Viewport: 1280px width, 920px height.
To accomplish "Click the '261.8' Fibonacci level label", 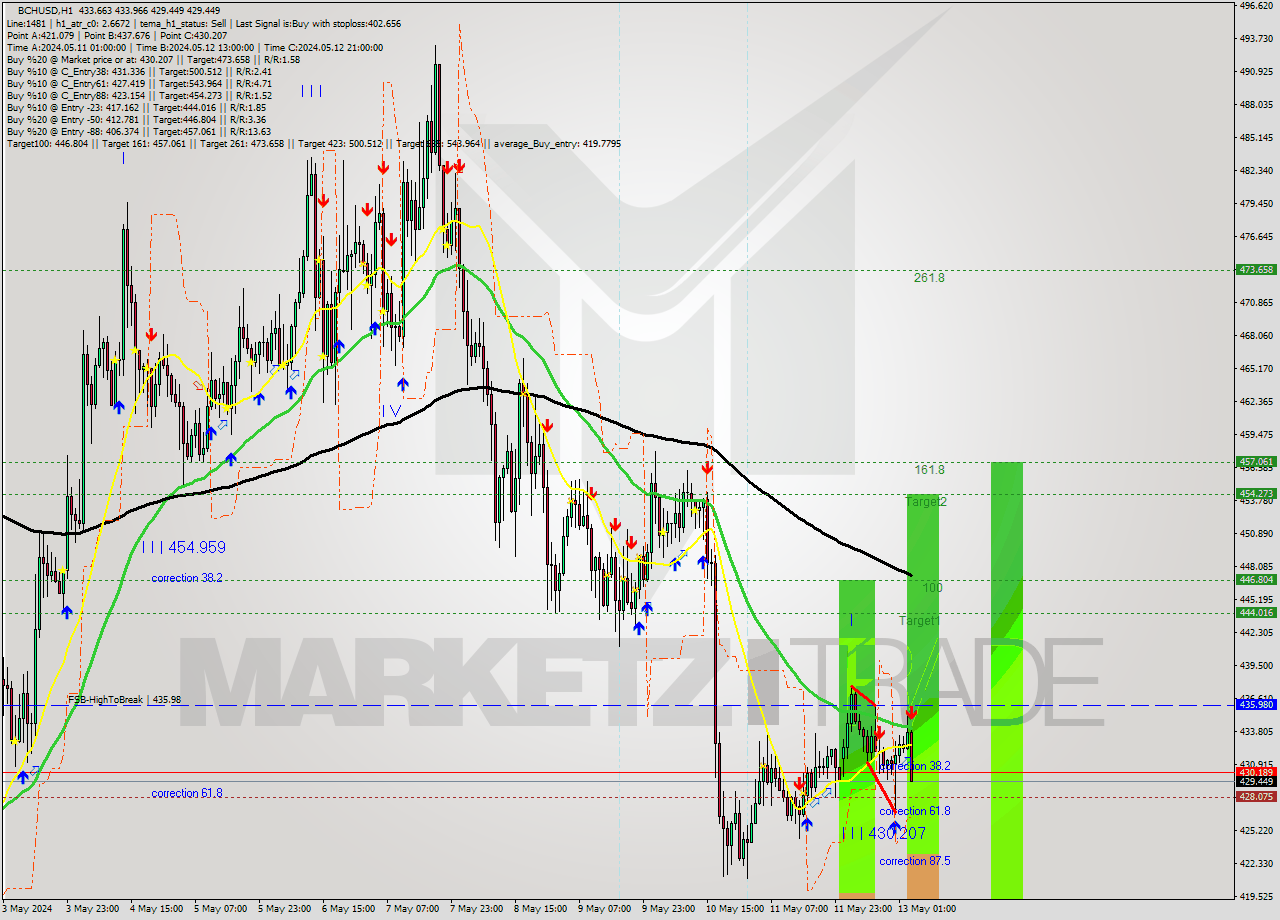I will coord(929,278).
